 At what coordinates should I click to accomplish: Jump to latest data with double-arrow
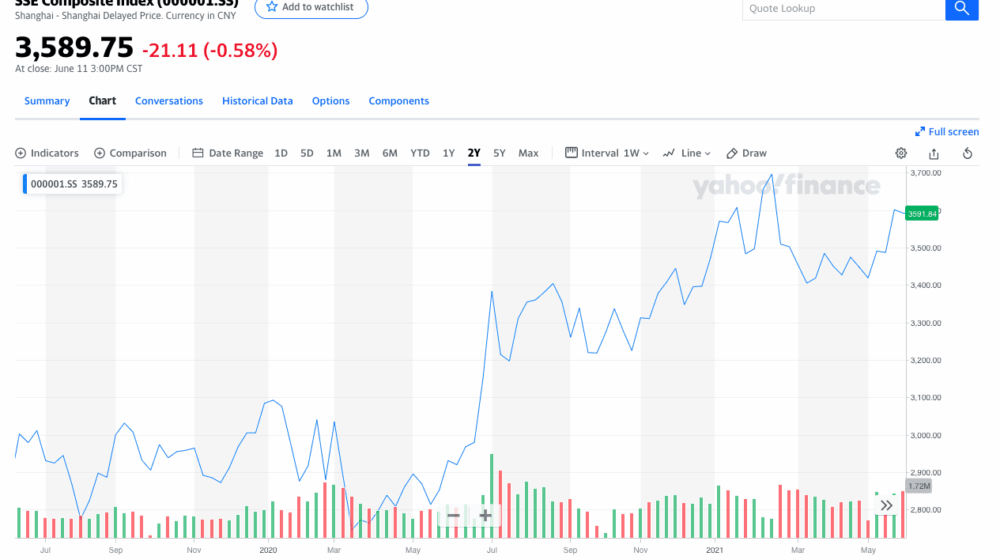pyautogui.click(x=886, y=505)
